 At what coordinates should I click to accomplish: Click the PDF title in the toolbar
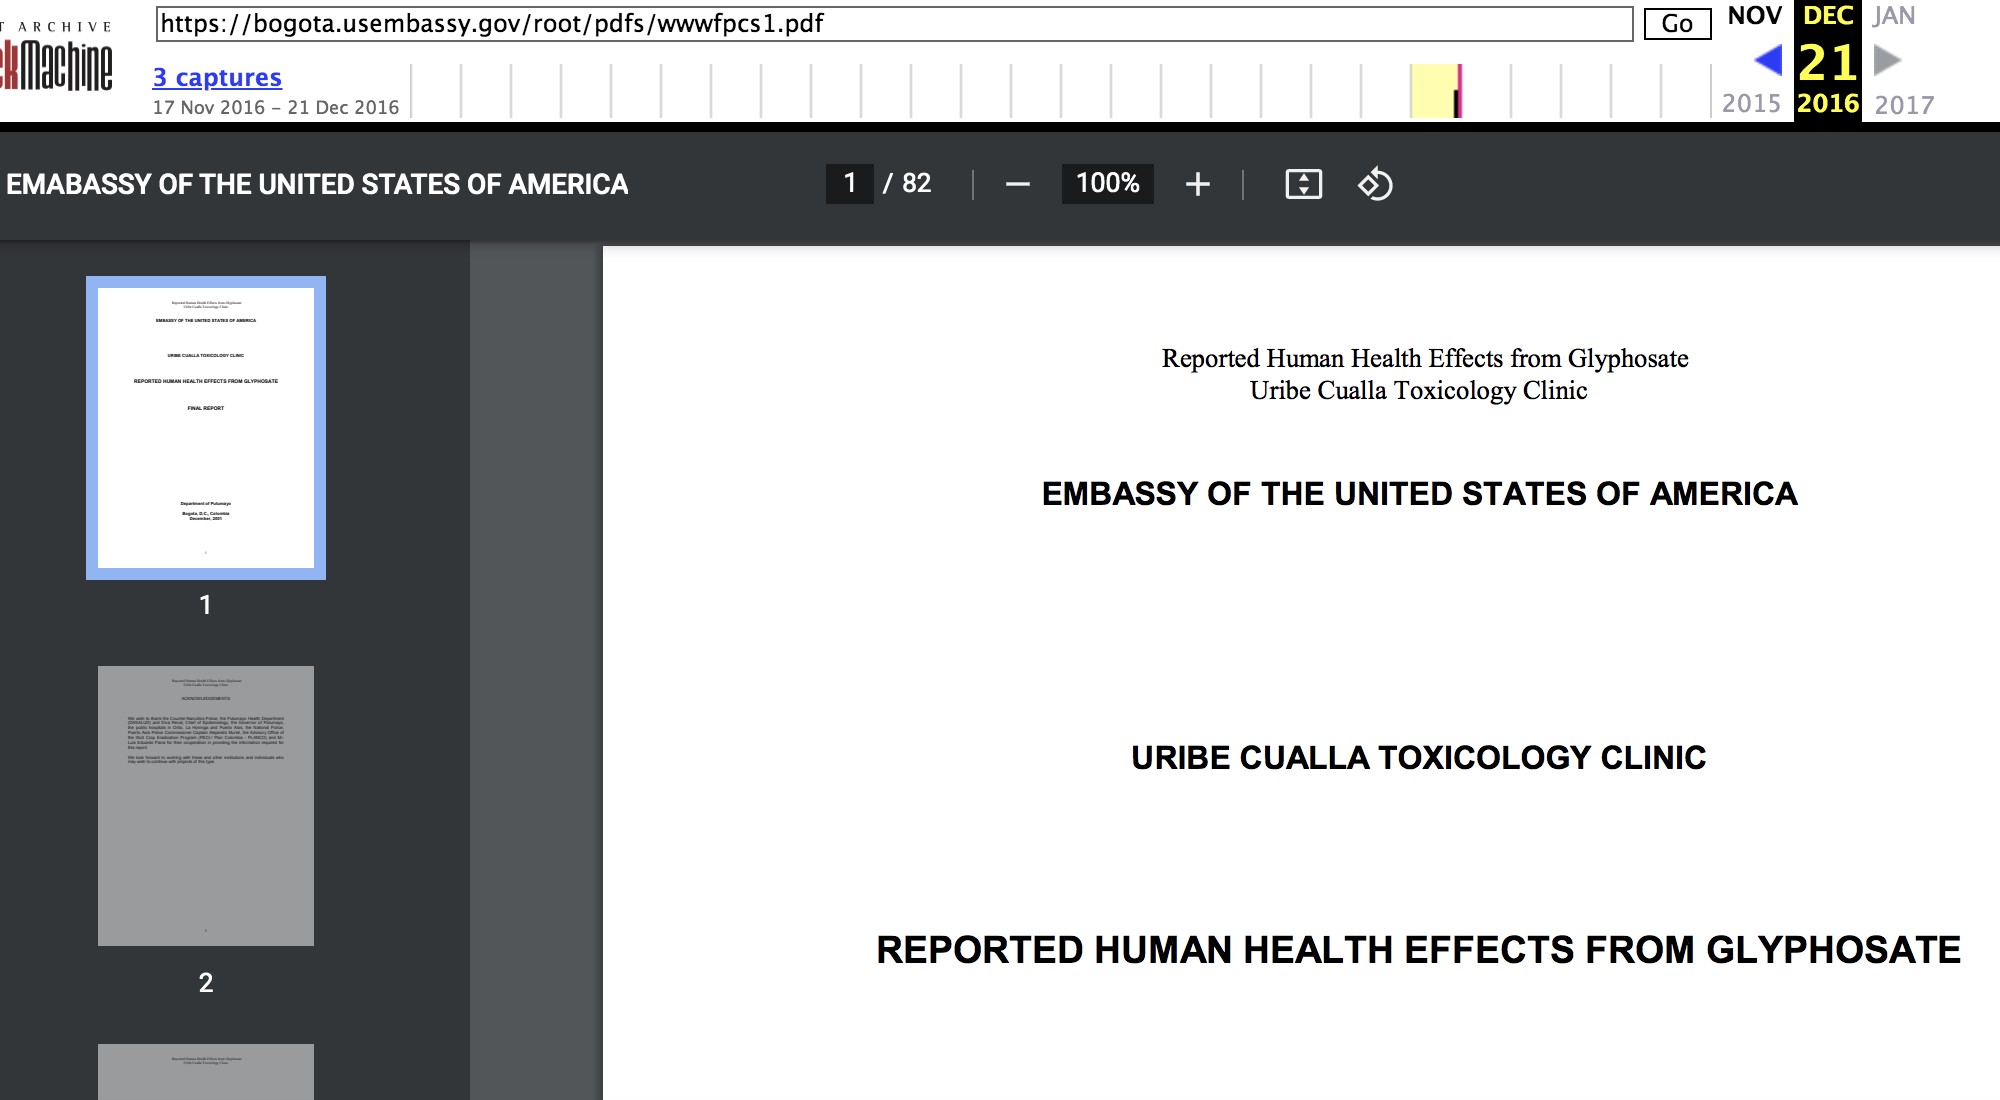pos(317,184)
